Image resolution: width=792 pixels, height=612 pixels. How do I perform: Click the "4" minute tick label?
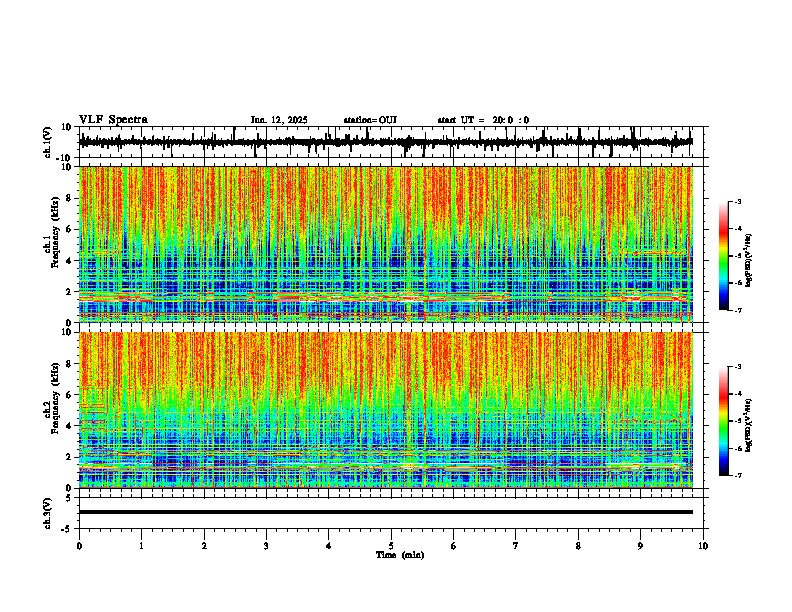click(x=329, y=546)
